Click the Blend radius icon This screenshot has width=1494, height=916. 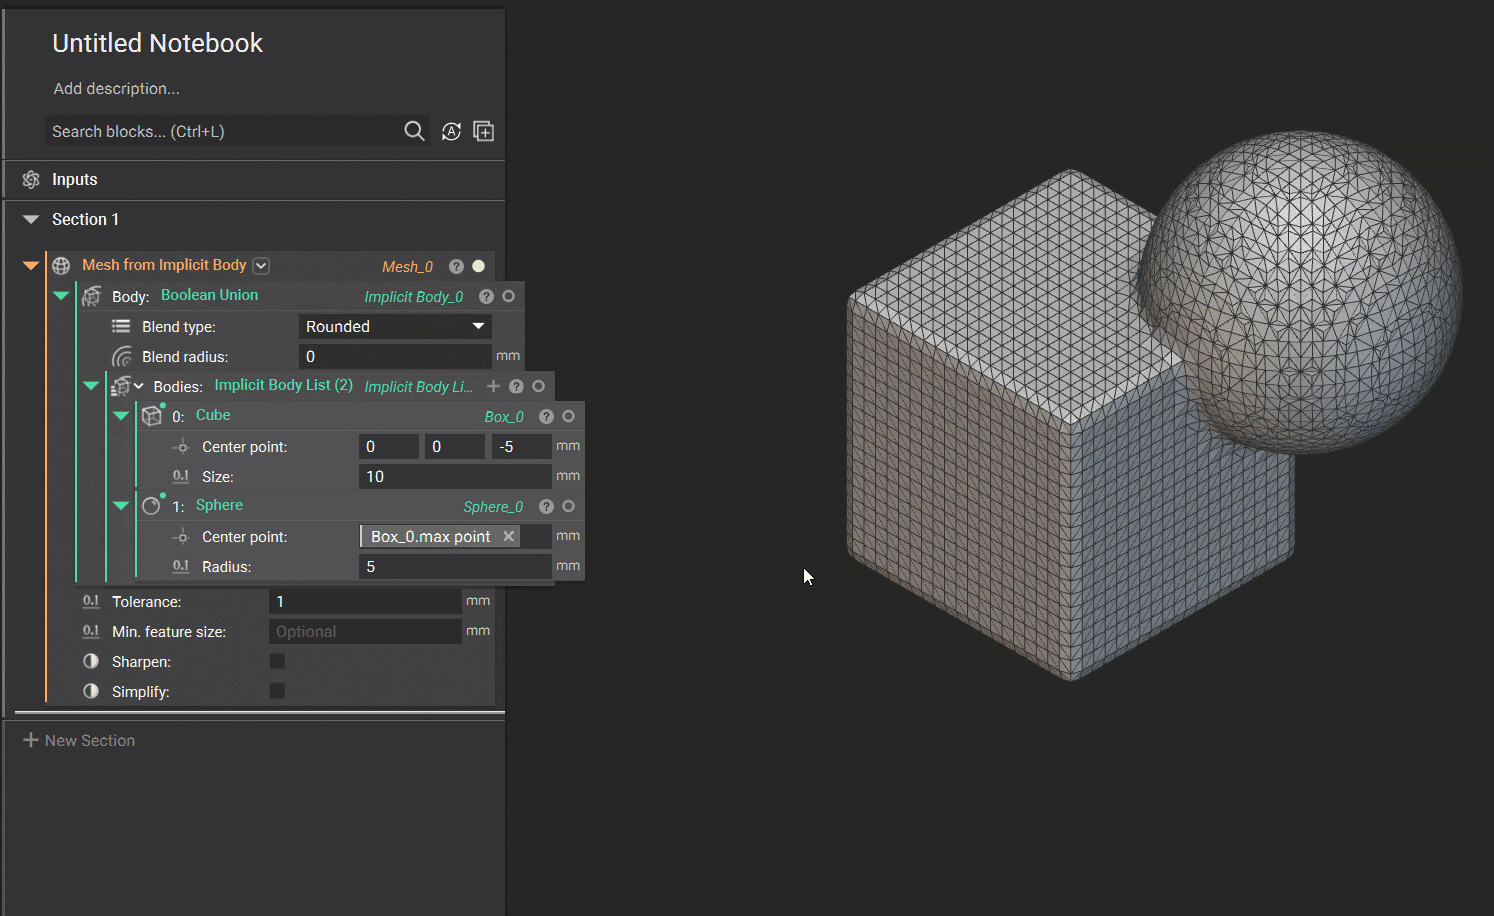[122, 356]
